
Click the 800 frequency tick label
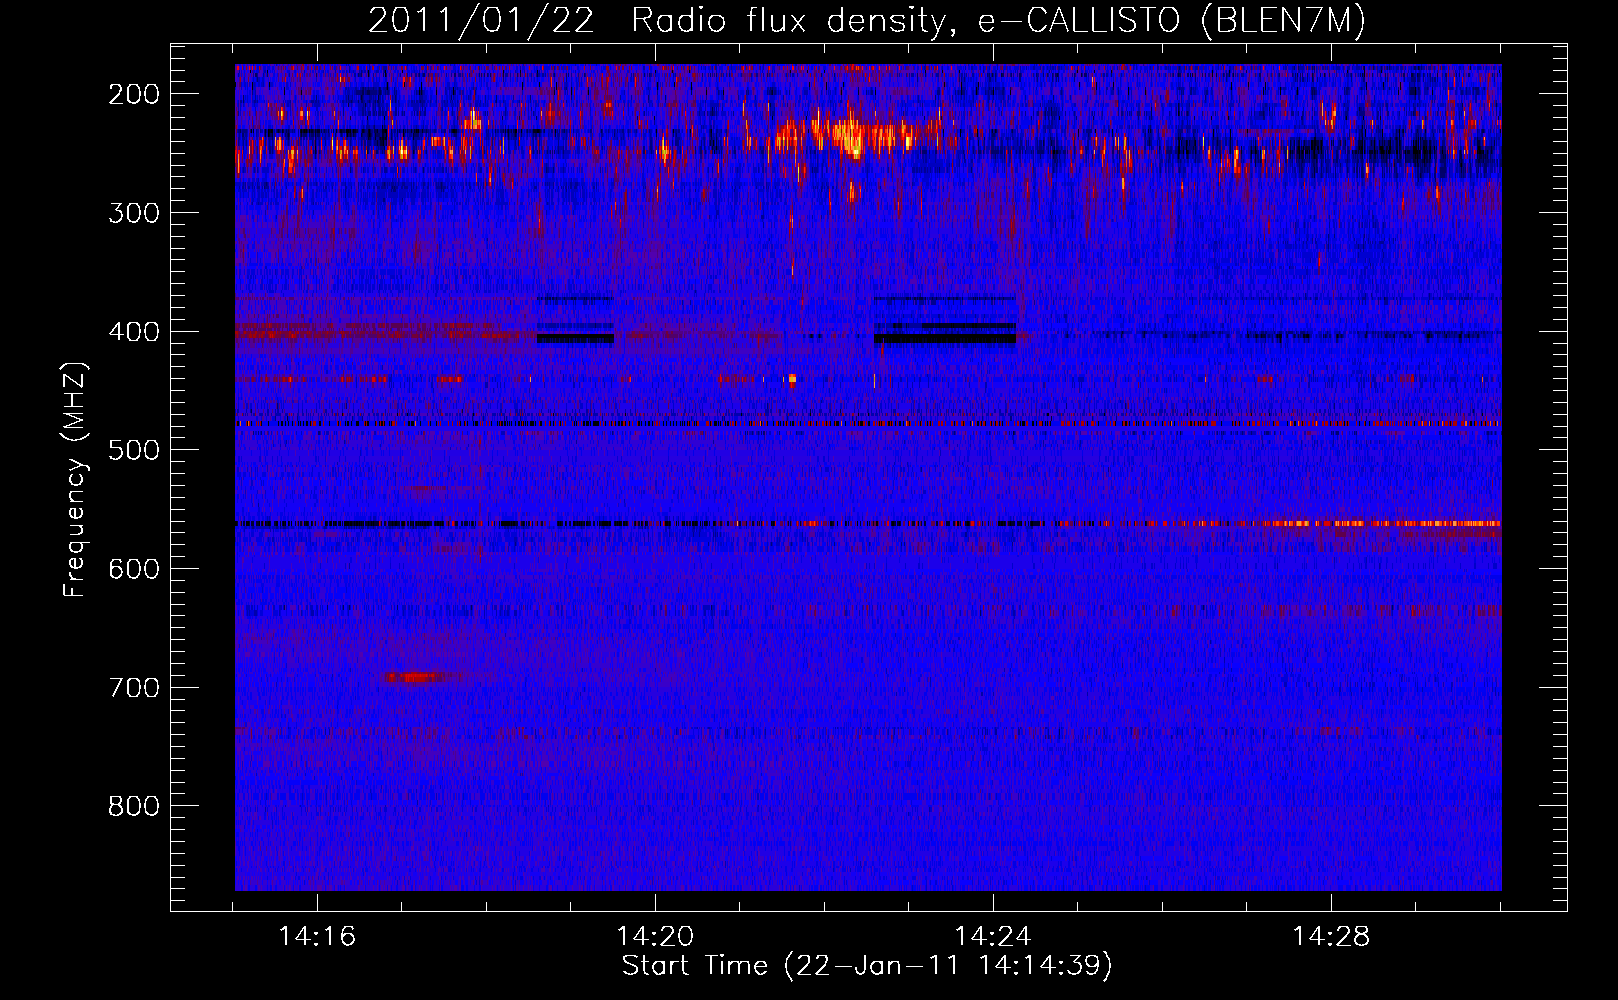(133, 806)
